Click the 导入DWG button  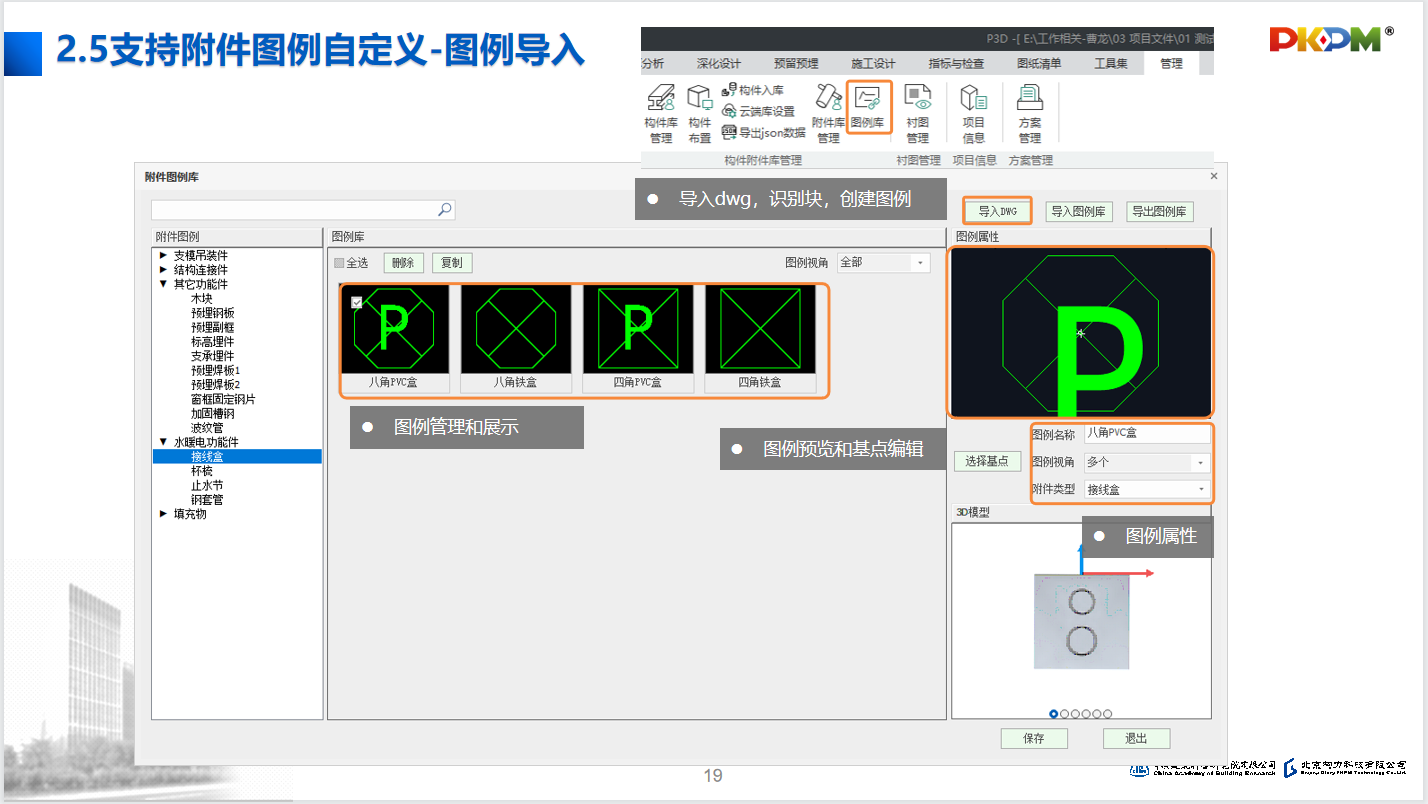click(x=997, y=211)
